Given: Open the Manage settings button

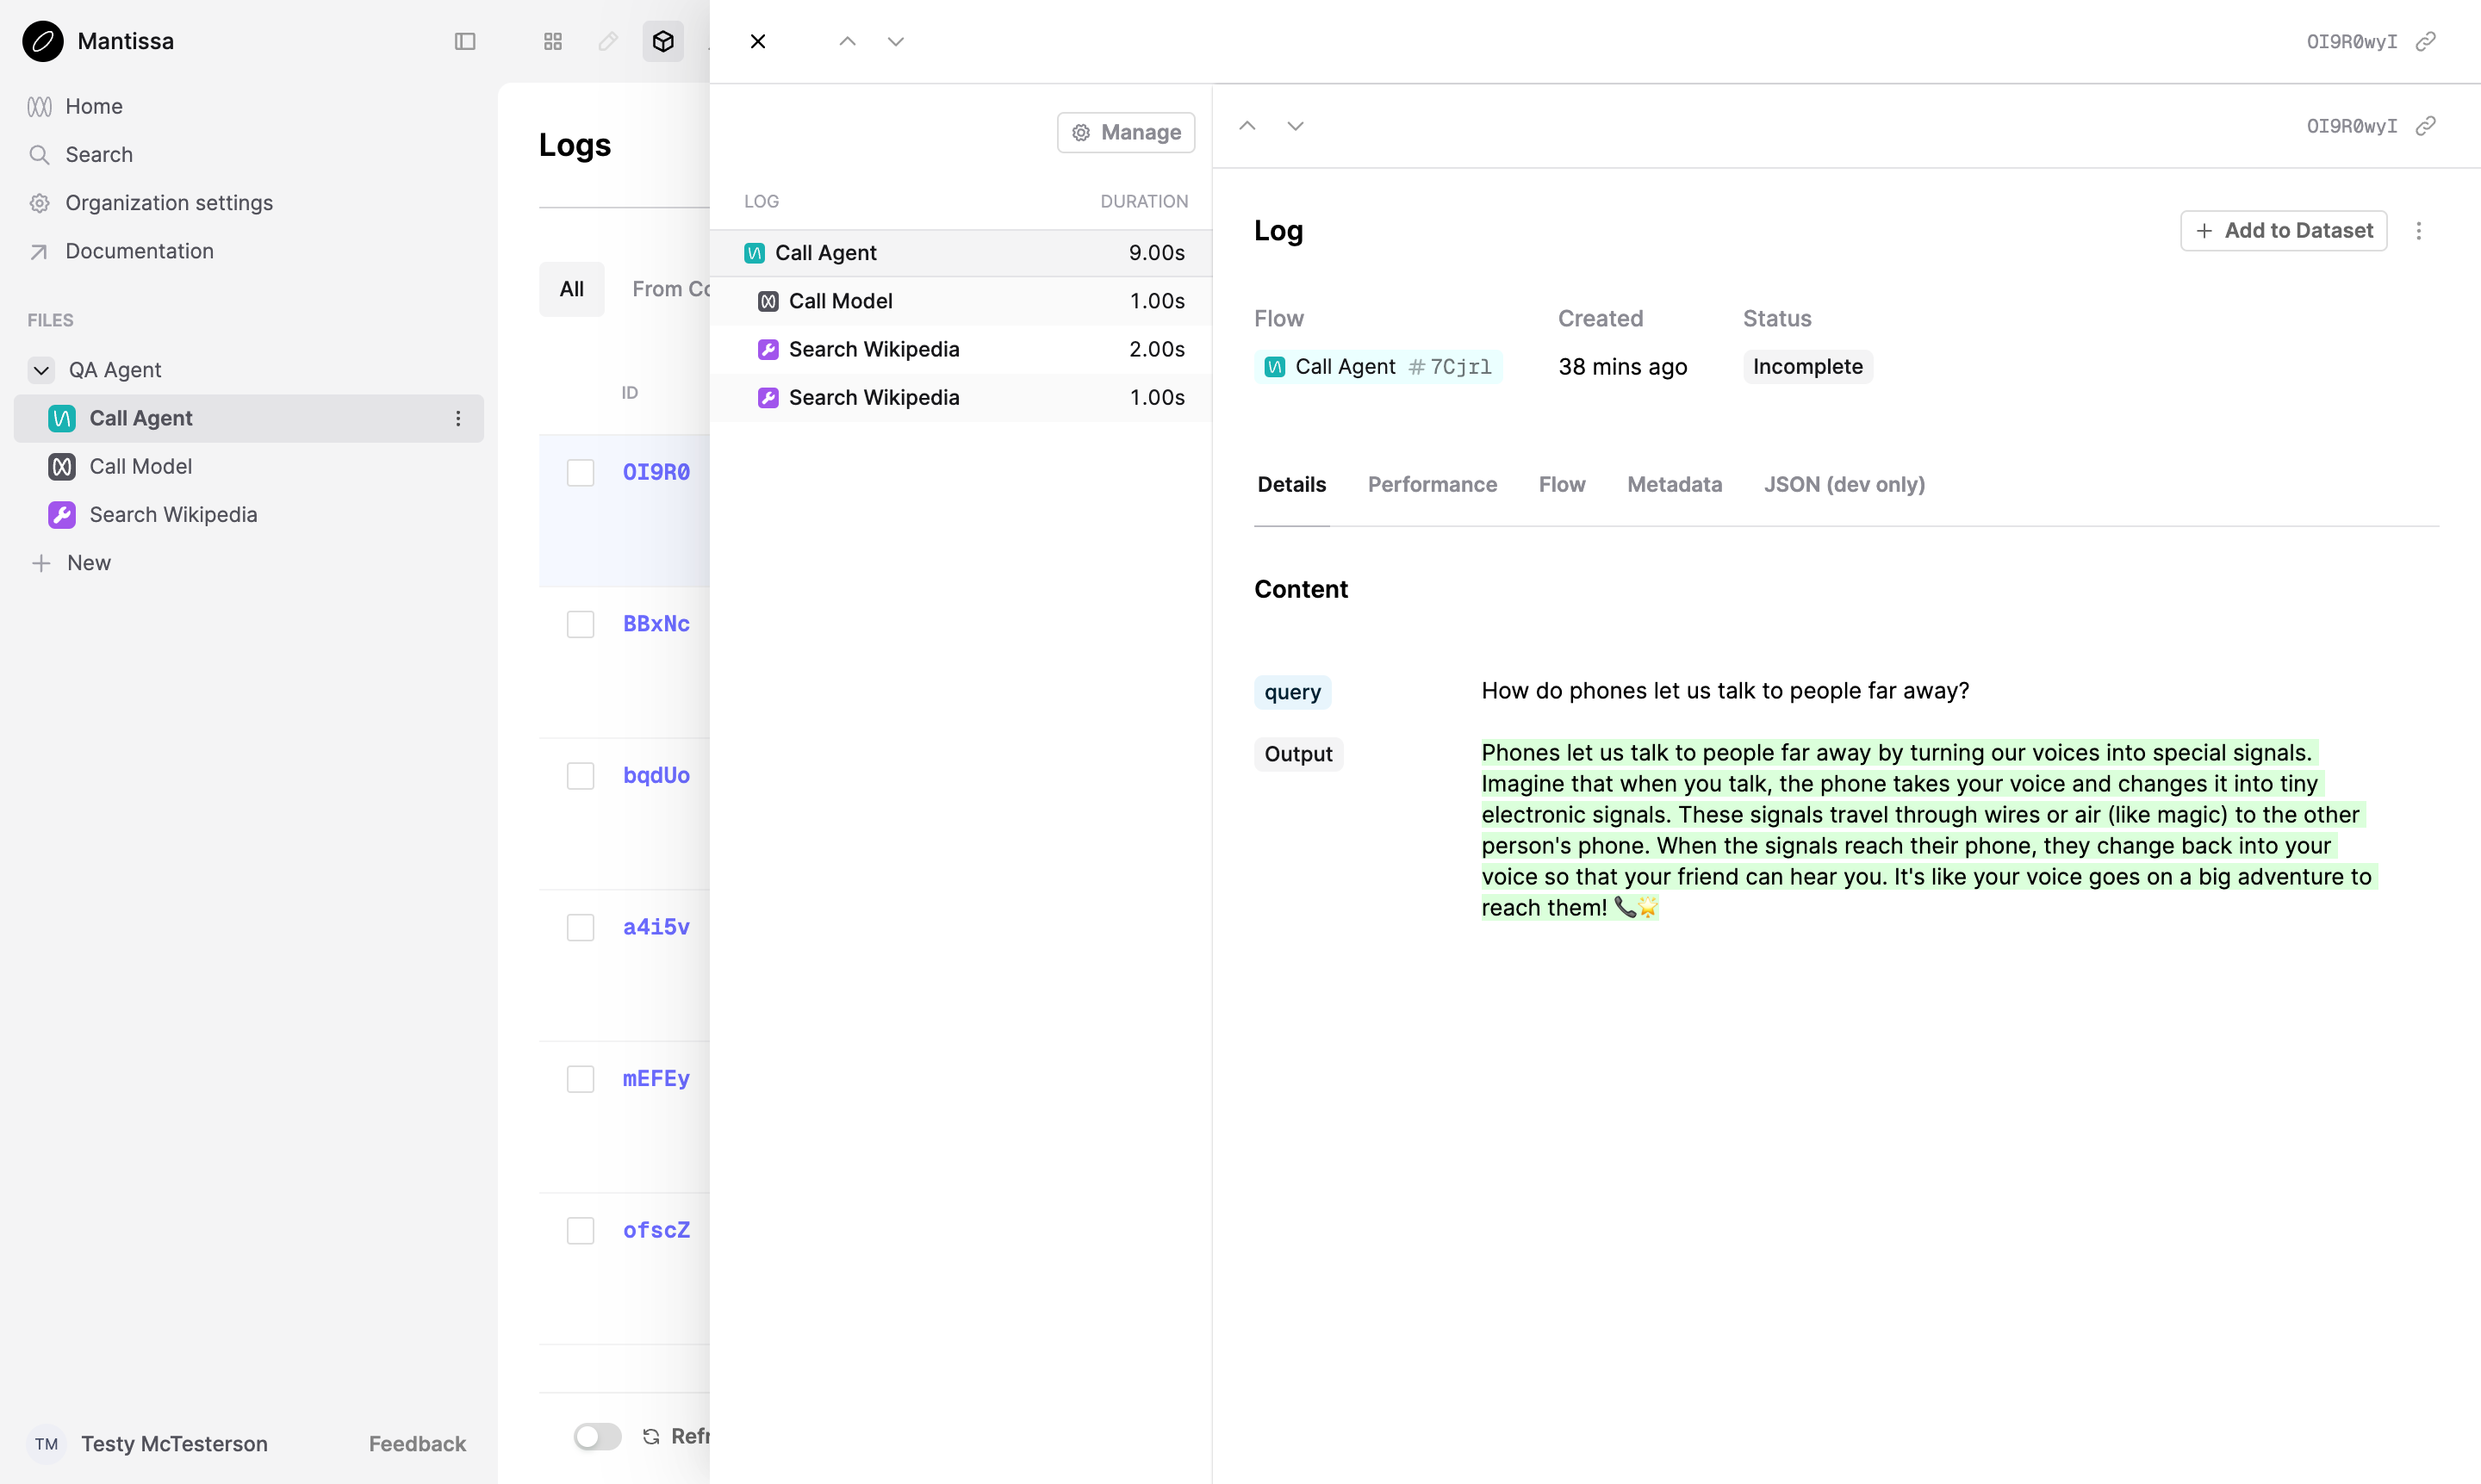Looking at the screenshot, I should 1125,132.
